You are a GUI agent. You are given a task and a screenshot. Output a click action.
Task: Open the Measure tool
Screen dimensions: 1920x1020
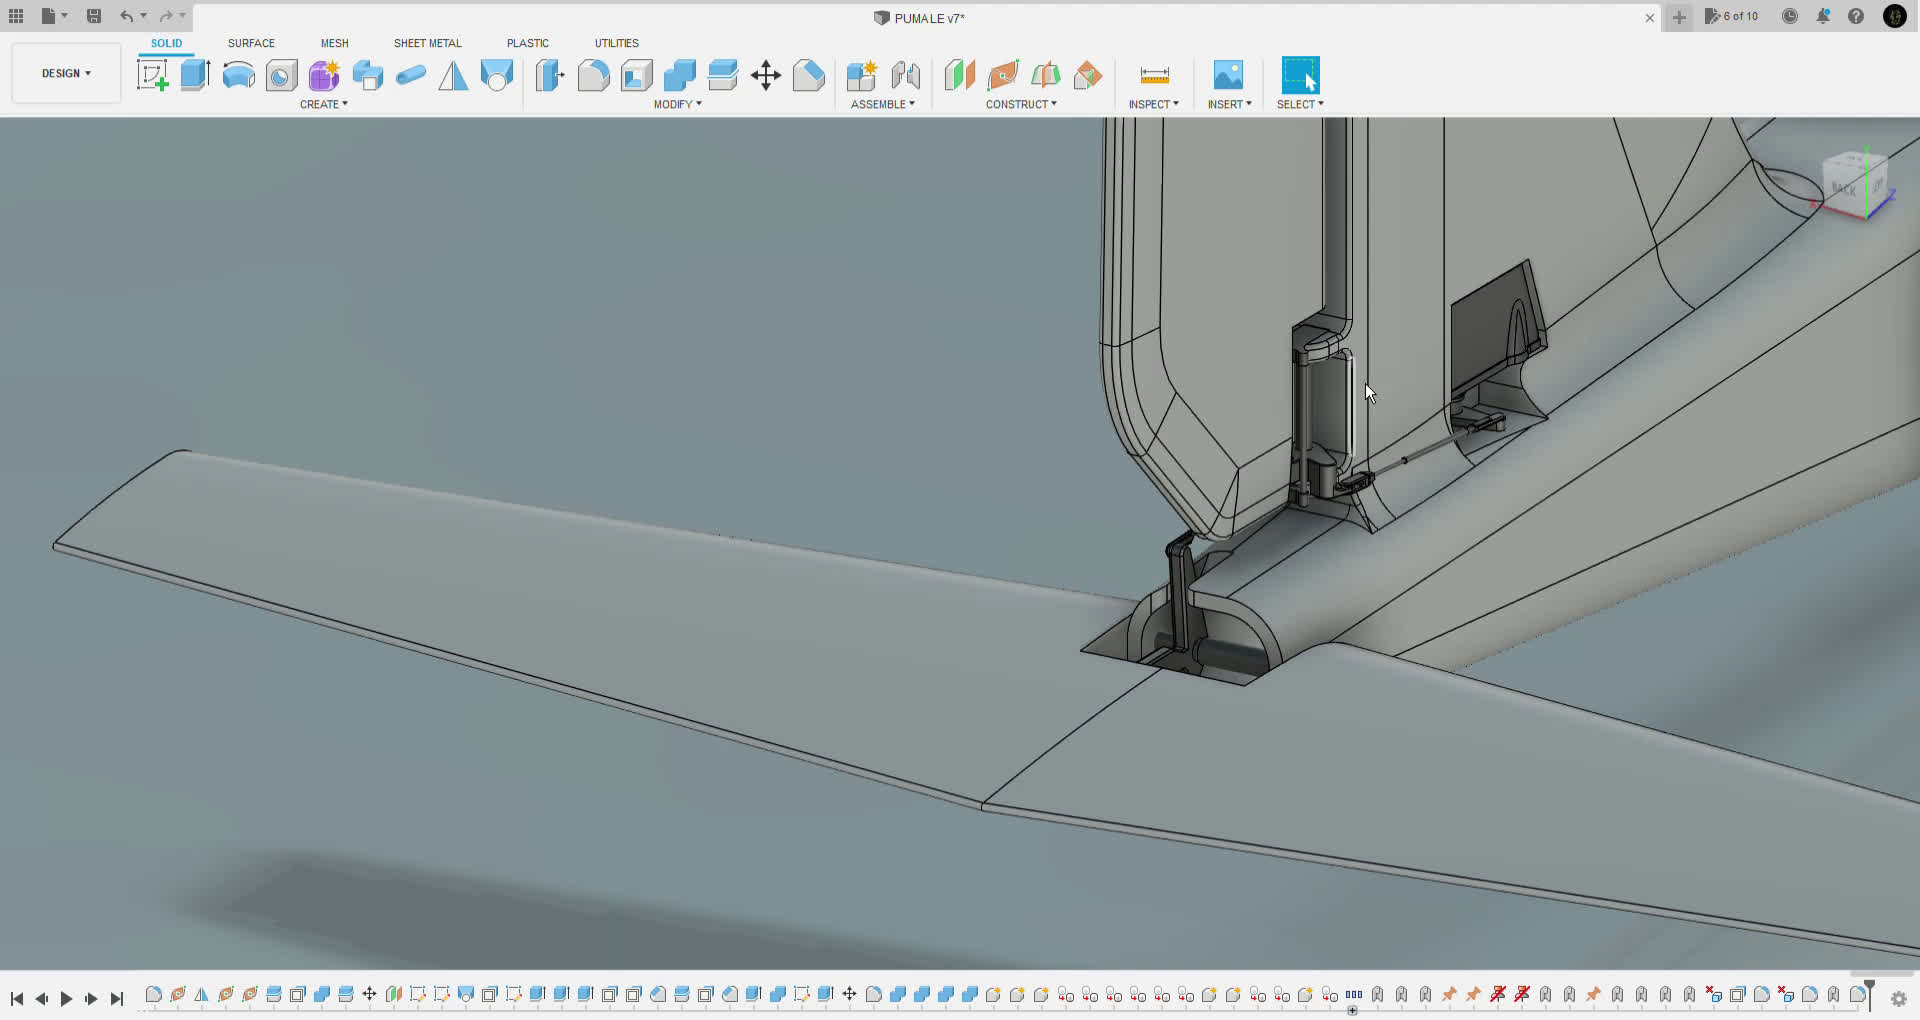pyautogui.click(x=1154, y=75)
